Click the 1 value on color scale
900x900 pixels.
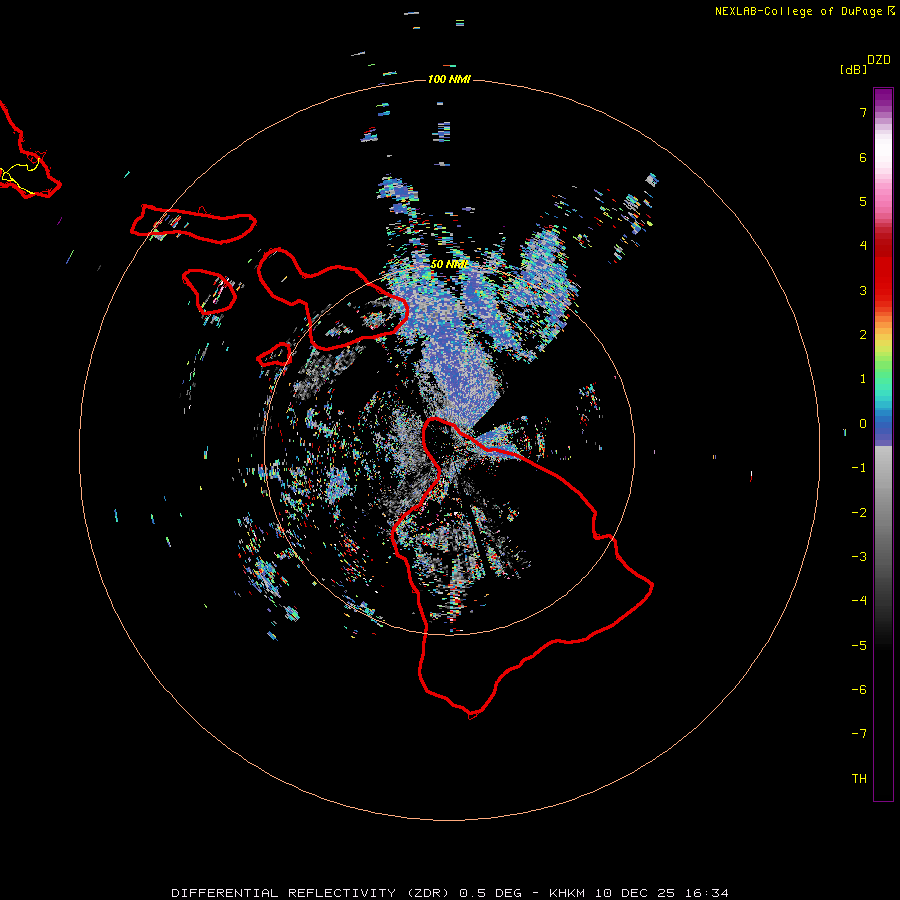(863, 379)
